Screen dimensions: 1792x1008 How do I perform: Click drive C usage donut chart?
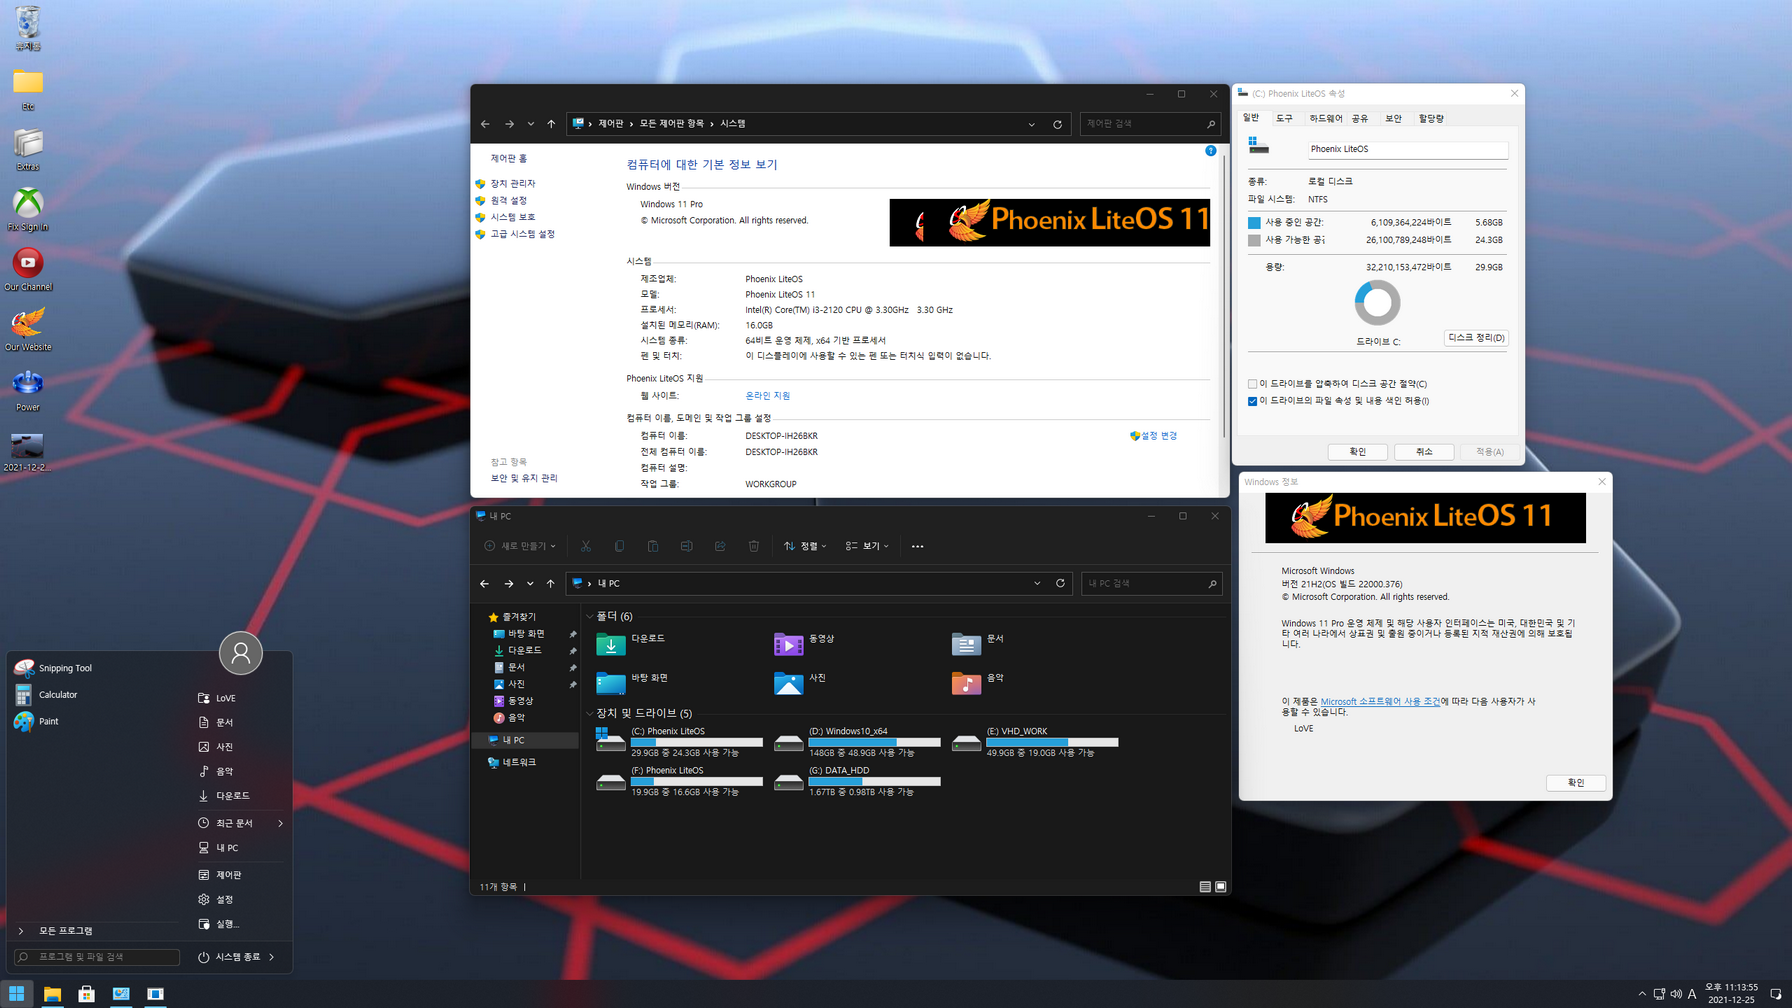tap(1377, 302)
